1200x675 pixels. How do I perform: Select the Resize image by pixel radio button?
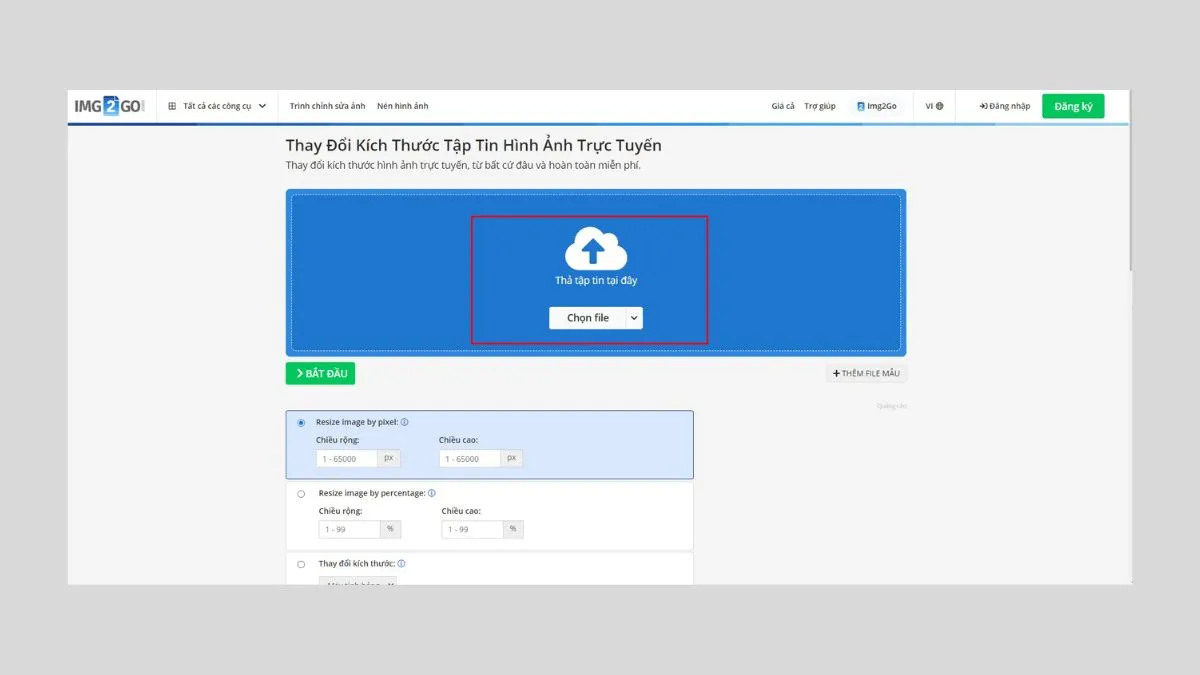click(301, 423)
